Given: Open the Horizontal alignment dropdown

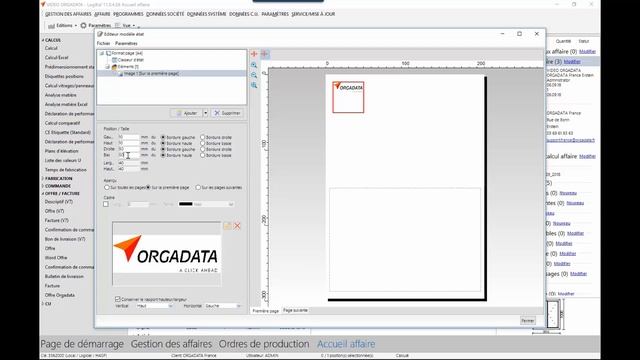Looking at the screenshot, I should [239, 306].
